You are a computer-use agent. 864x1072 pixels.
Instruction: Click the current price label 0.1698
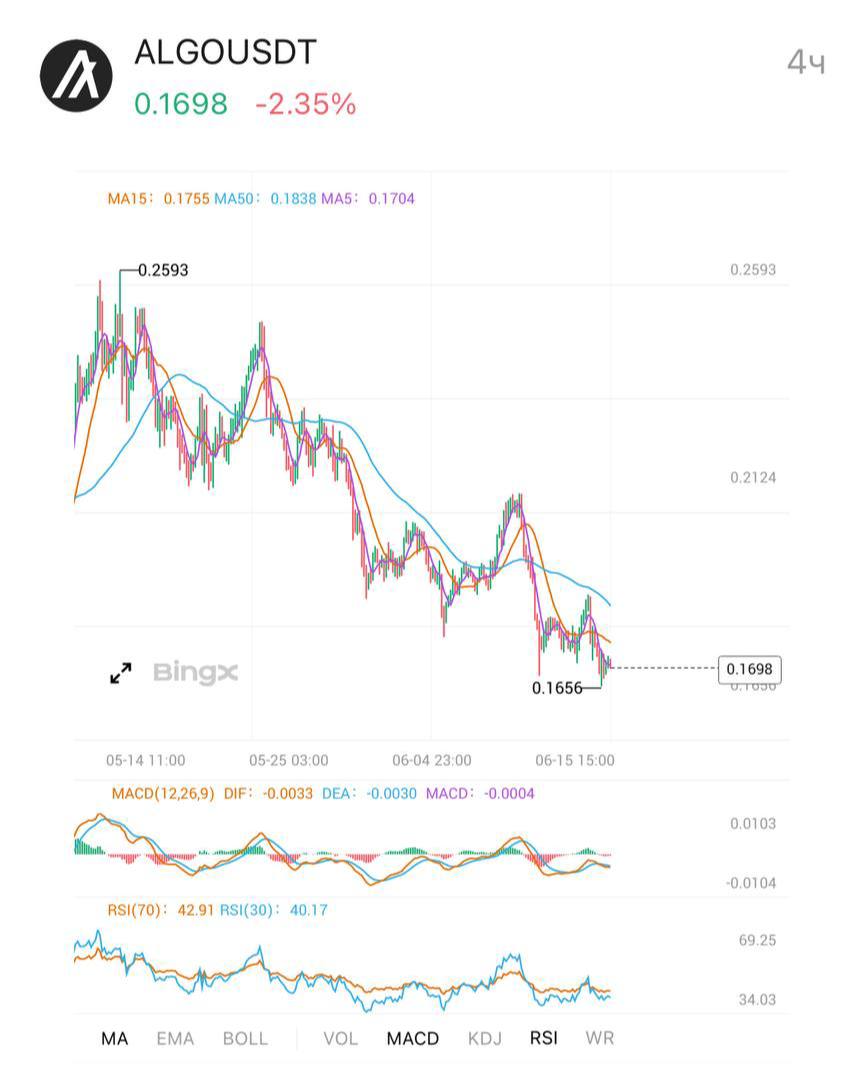[x=749, y=669]
